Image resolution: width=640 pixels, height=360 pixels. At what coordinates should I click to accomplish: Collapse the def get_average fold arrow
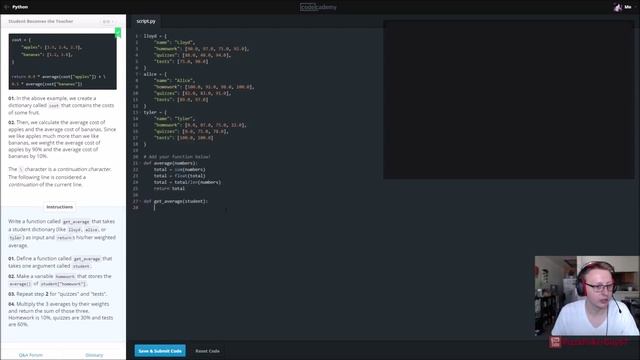tap(141, 201)
